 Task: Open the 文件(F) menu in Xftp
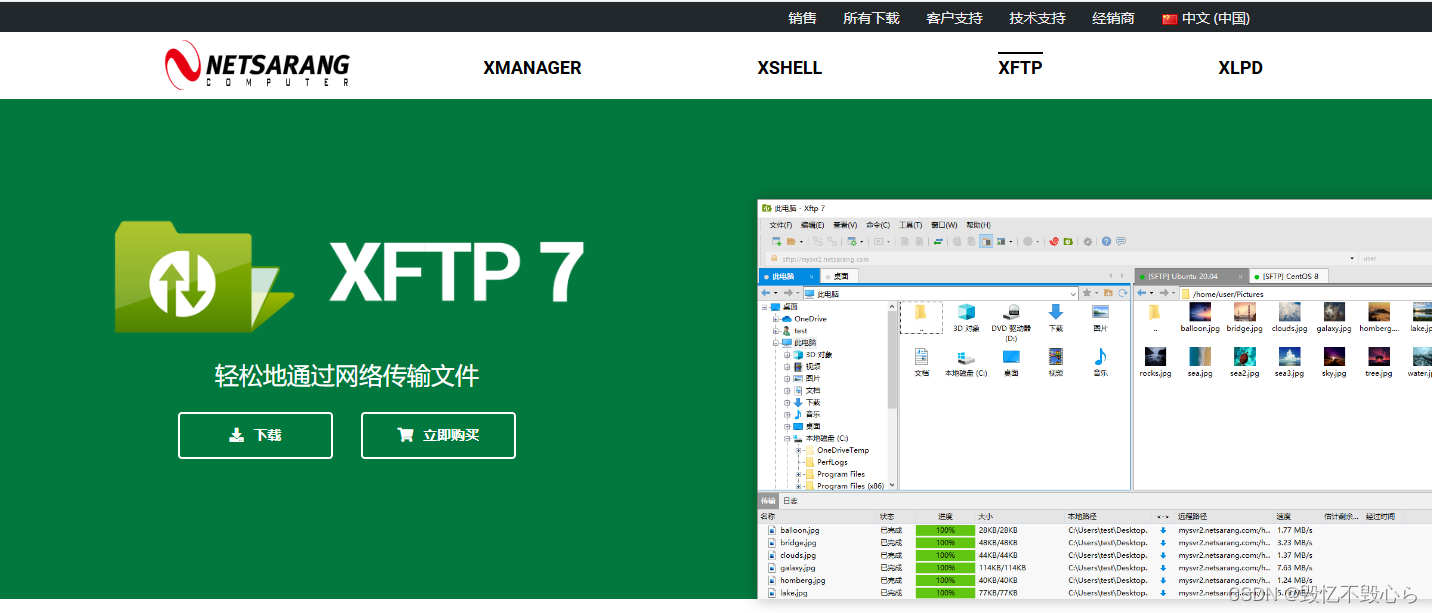click(781, 225)
